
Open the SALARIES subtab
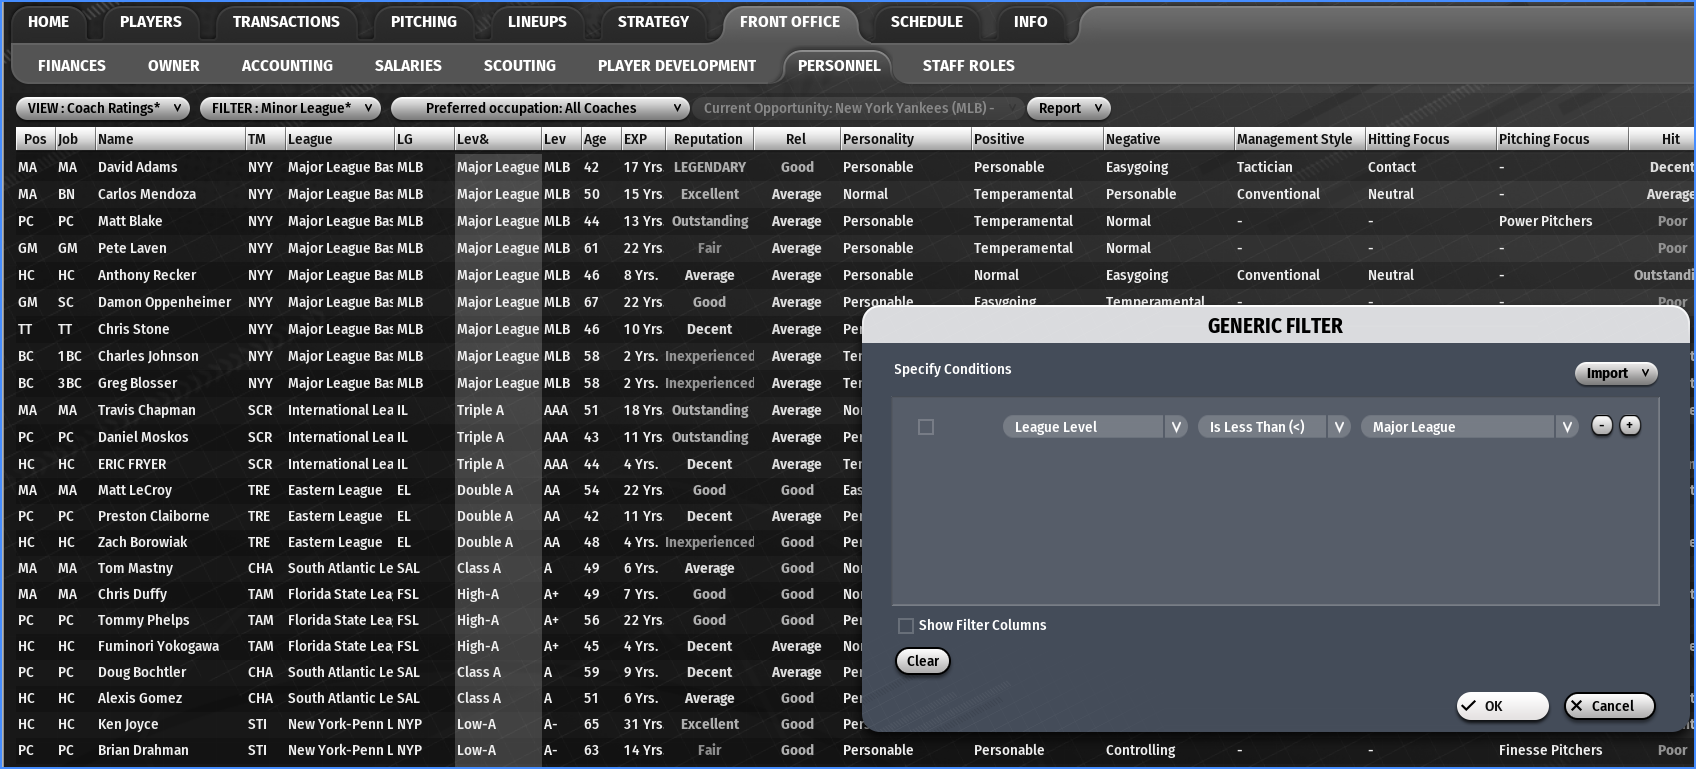(x=408, y=66)
